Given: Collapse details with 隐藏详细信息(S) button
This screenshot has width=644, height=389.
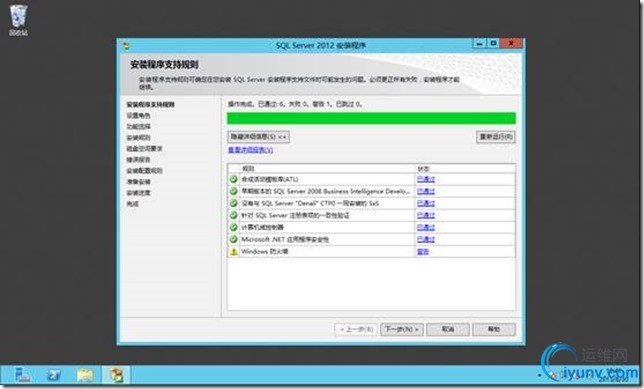Looking at the screenshot, I should (x=258, y=137).
